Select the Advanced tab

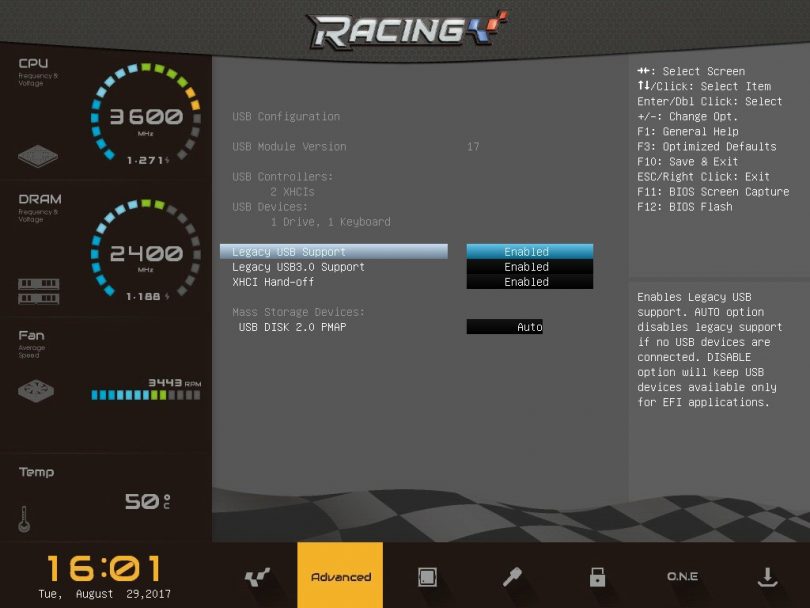click(340, 577)
